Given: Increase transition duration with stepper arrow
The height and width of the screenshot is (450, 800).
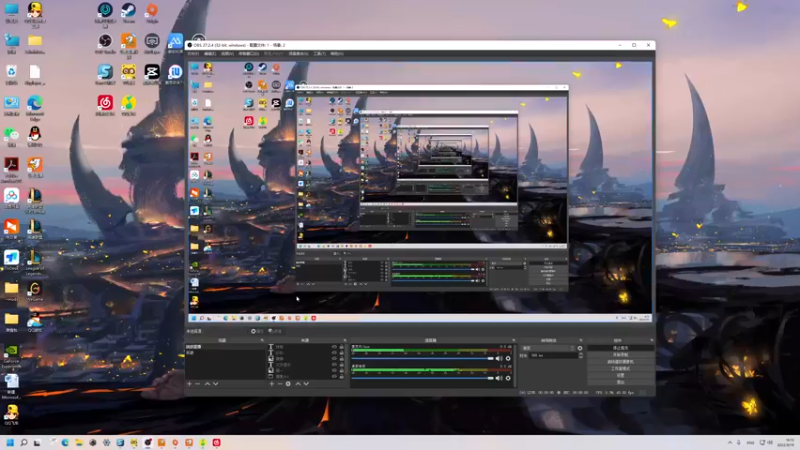Looking at the screenshot, I should tap(581, 354).
